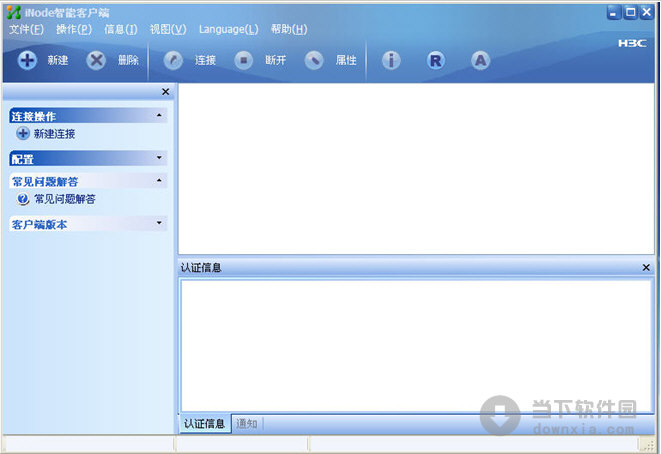Switch to the 通知 tab
Screen dimensions: 661x454
246,424
